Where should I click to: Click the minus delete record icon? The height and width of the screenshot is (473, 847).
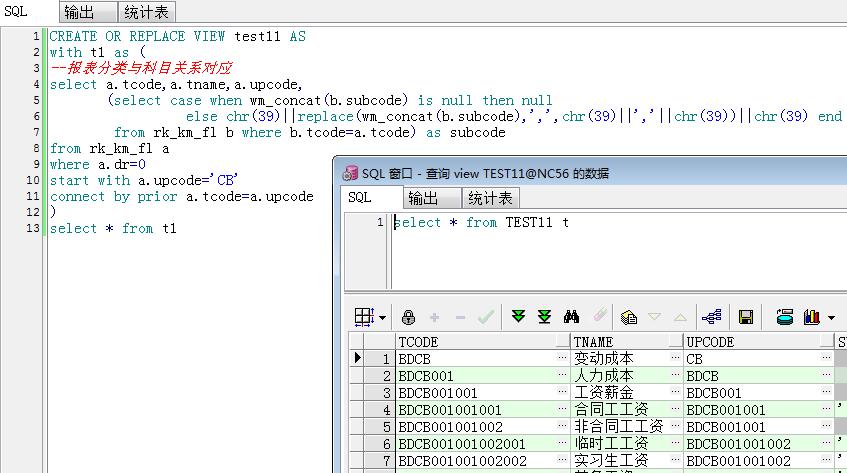(460, 317)
